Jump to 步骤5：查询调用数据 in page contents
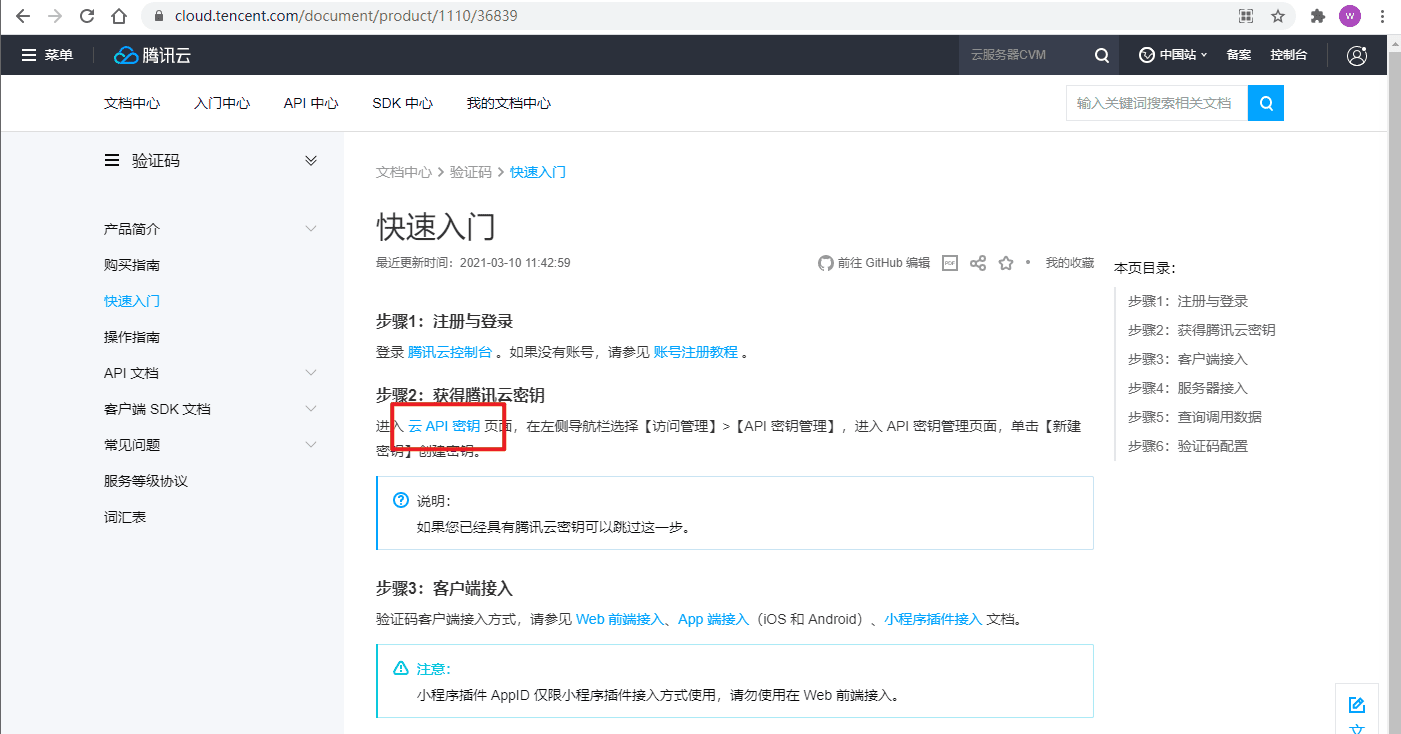Screen dimensions: 1401x734 click(1195, 417)
